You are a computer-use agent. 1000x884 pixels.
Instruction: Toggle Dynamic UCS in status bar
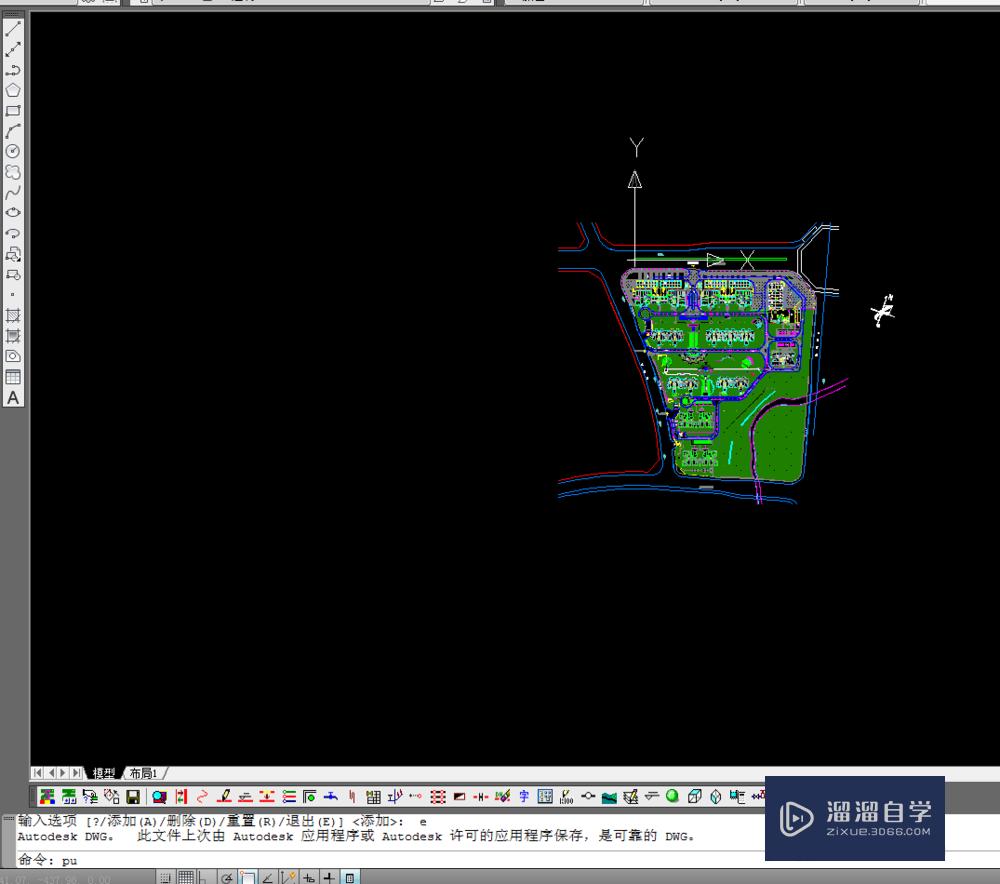pyautogui.click(x=288, y=878)
